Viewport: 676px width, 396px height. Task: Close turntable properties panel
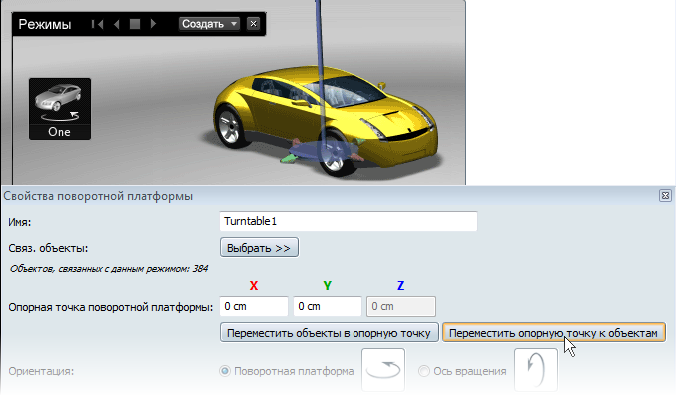click(x=665, y=196)
